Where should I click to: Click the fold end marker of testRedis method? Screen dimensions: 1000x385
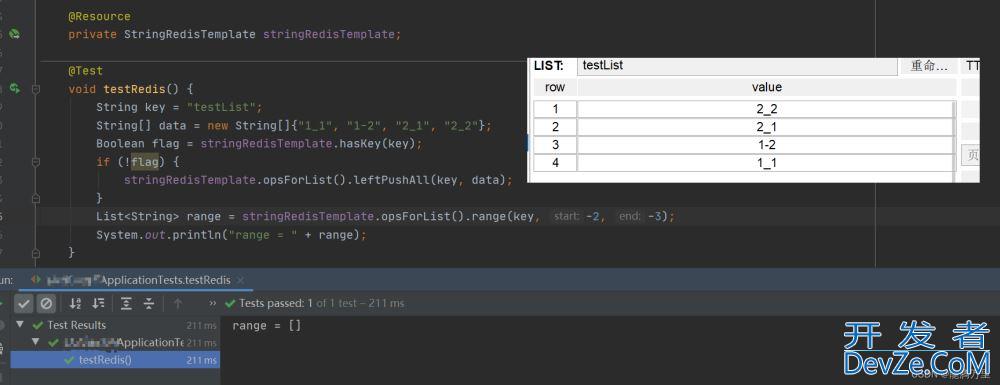click(x=36, y=253)
